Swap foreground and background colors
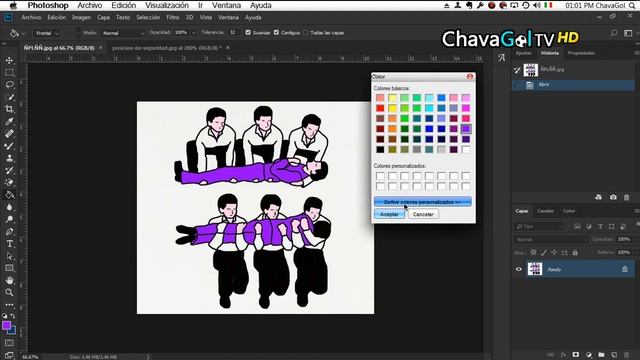The image size is (640, 360). pos(13,316)
